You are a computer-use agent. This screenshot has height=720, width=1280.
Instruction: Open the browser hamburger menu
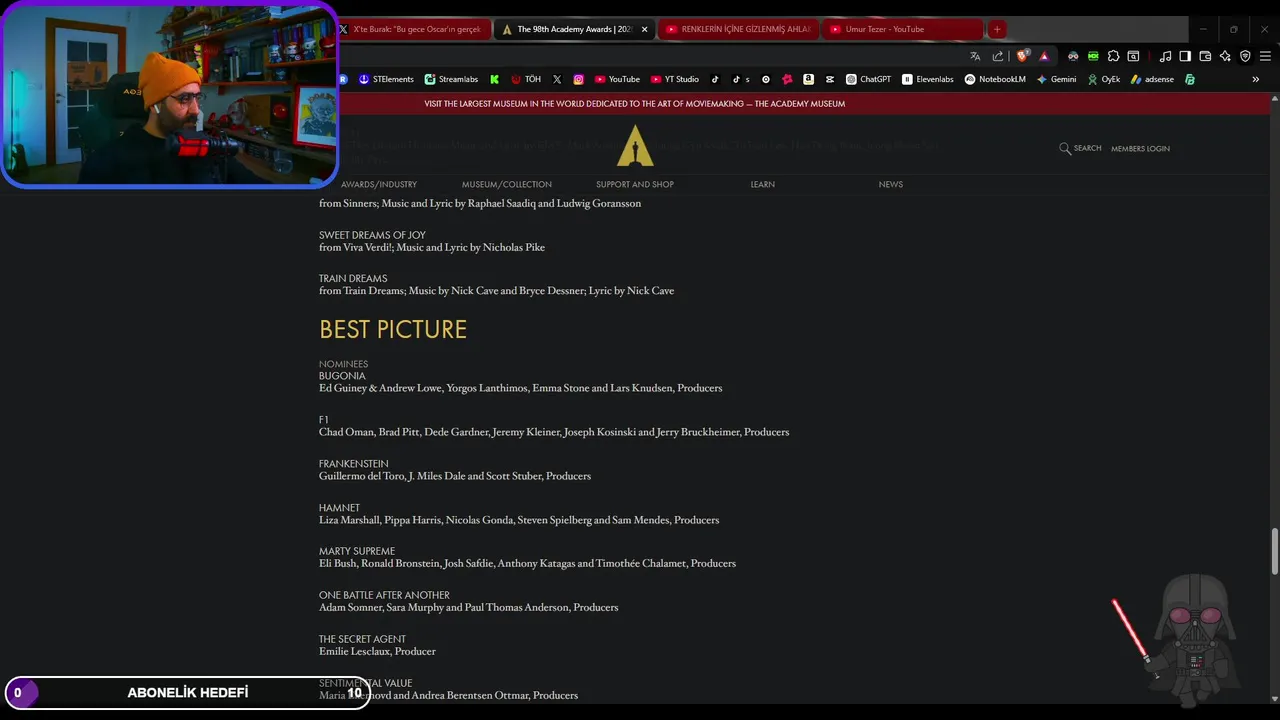point(1265,56)
